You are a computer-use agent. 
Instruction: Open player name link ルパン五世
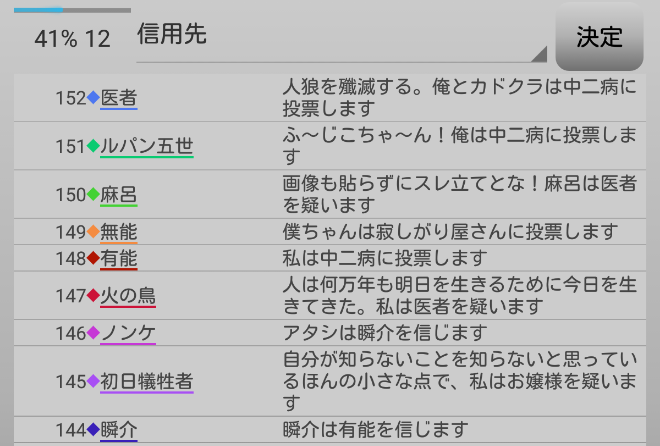coord(147,146)
